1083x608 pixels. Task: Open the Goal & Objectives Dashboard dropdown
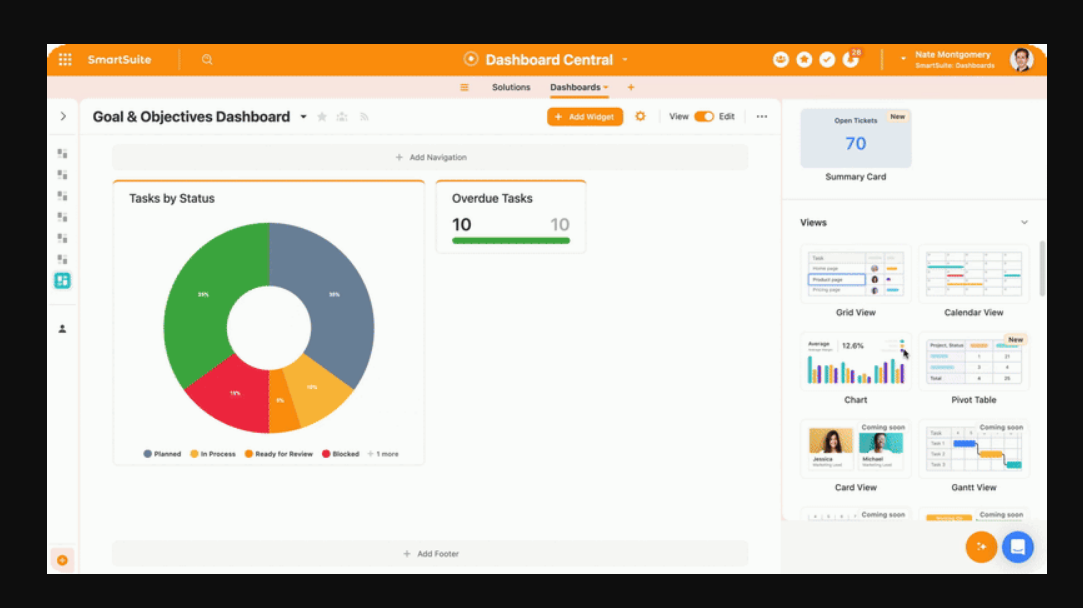[304, 116]
